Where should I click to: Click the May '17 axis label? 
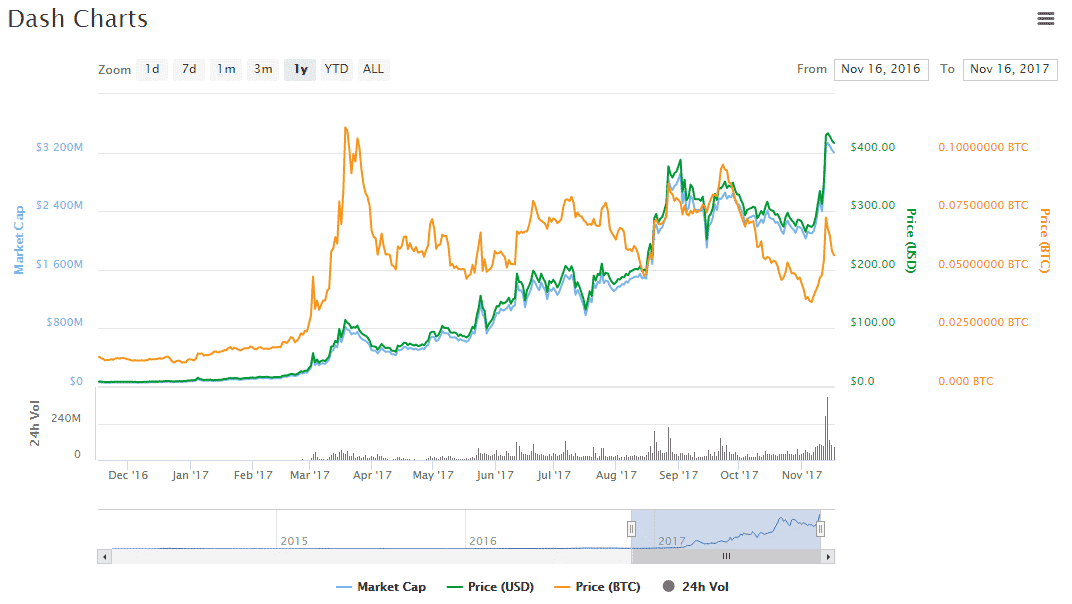pyautogui.click(x=433, y=475)
